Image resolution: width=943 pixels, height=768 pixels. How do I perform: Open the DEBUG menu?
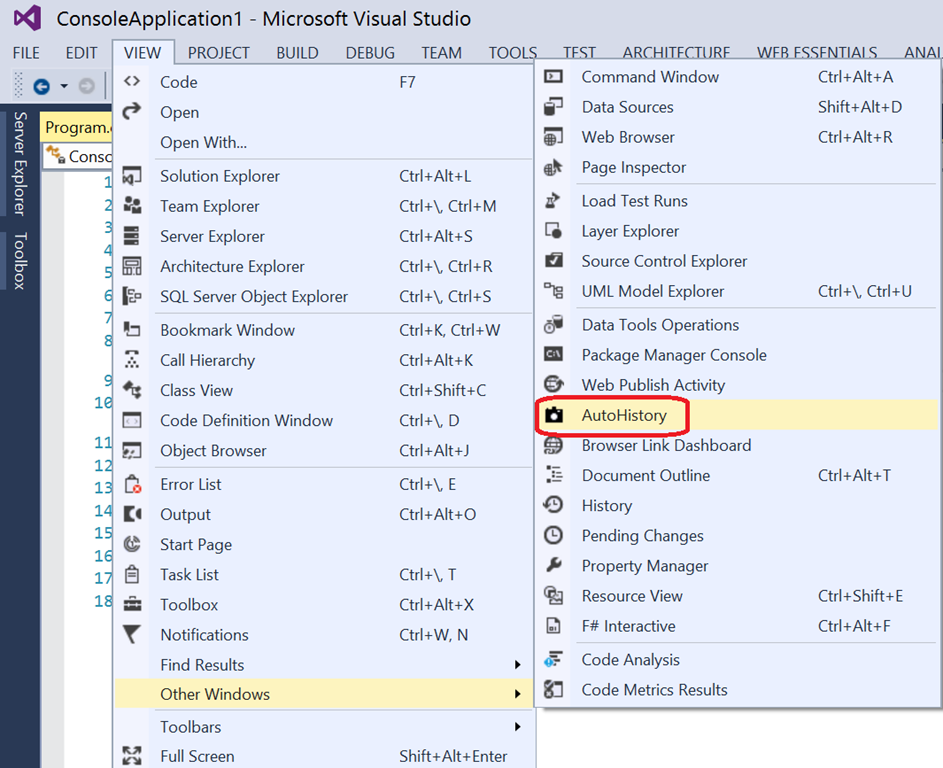point(370,53)
